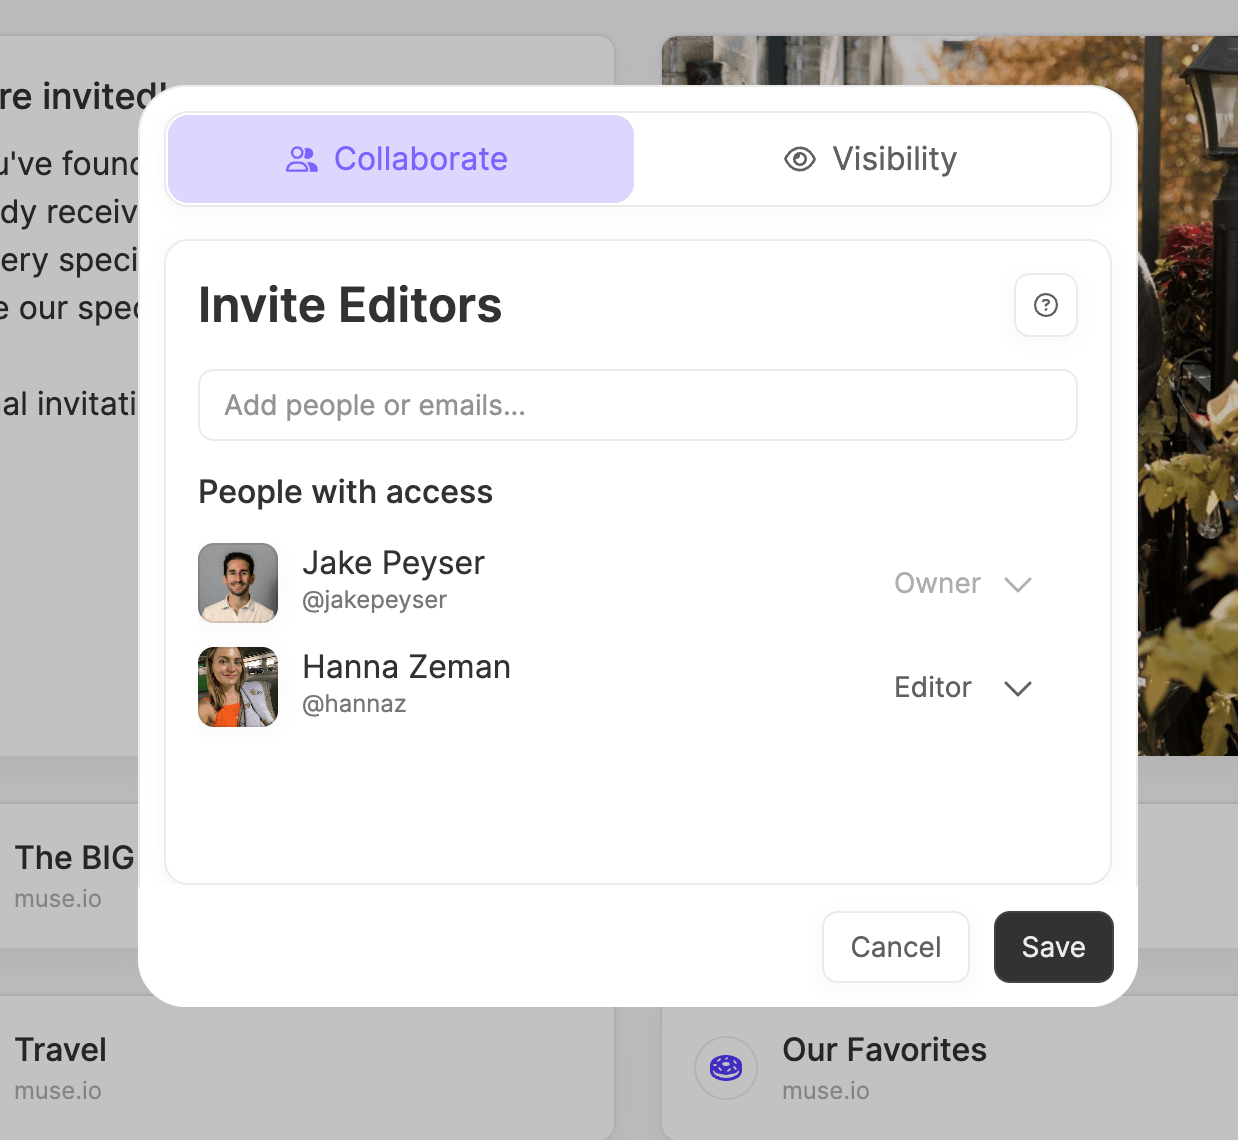Open the help icon beside Invite Editors
Viewport: 1238px width, 1140px height.
coord(1046,305)
